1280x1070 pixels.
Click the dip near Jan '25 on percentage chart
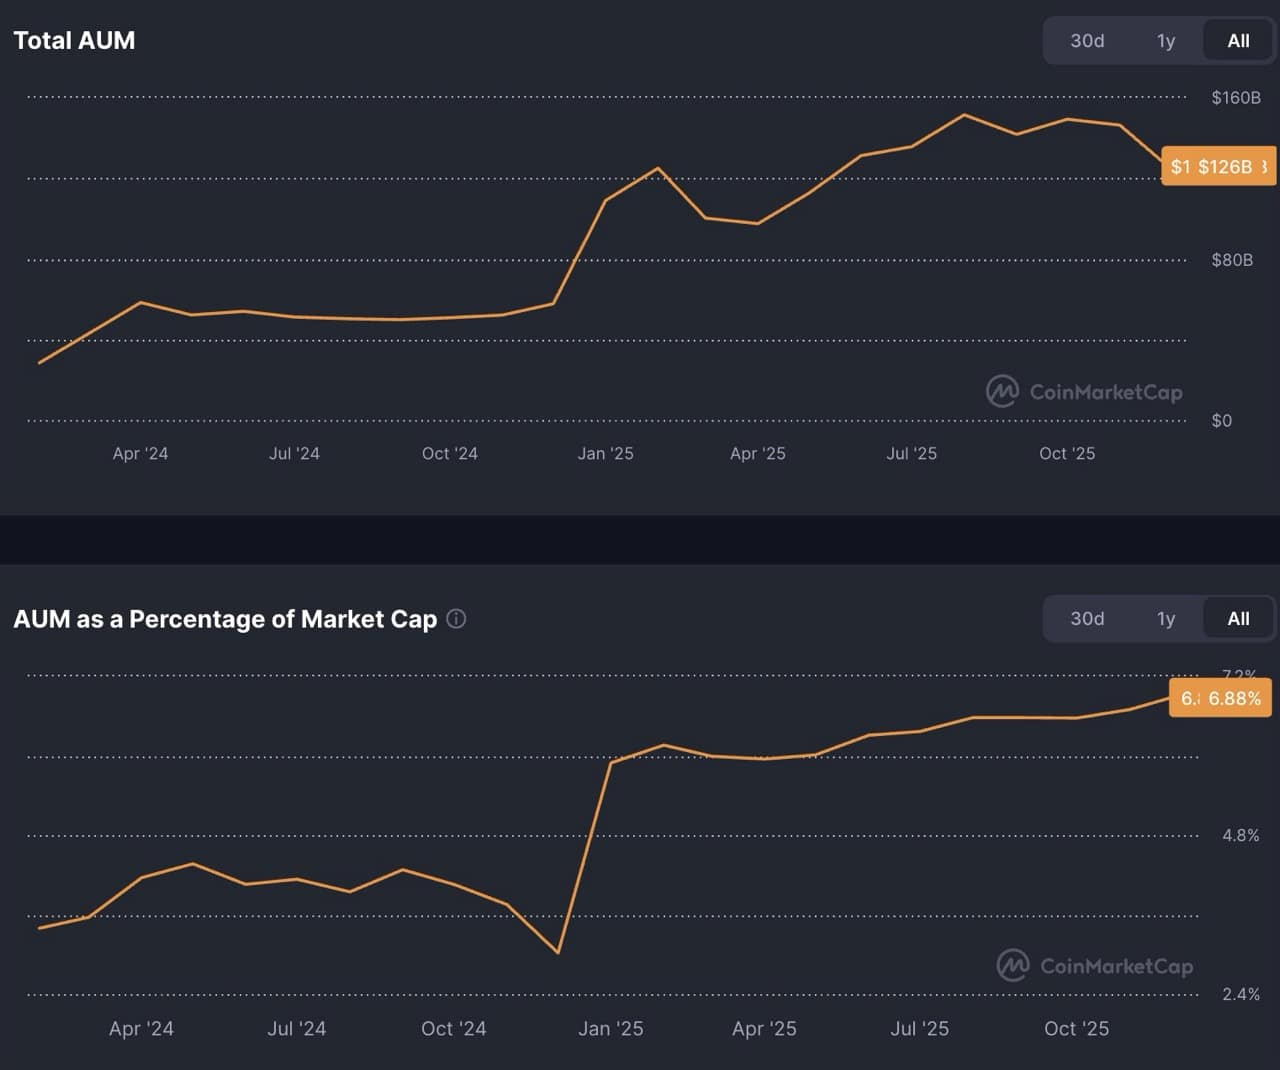pos(557,951)
